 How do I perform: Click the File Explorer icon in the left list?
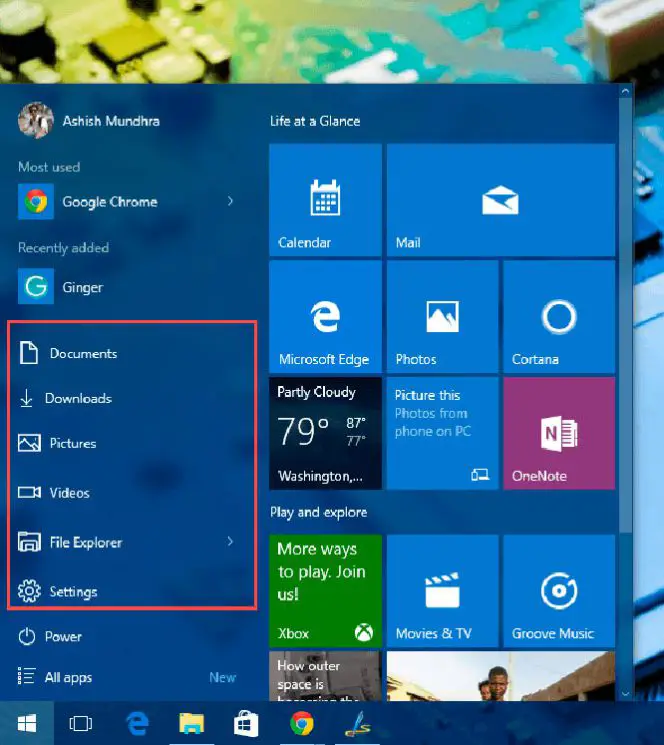(29, 542)
